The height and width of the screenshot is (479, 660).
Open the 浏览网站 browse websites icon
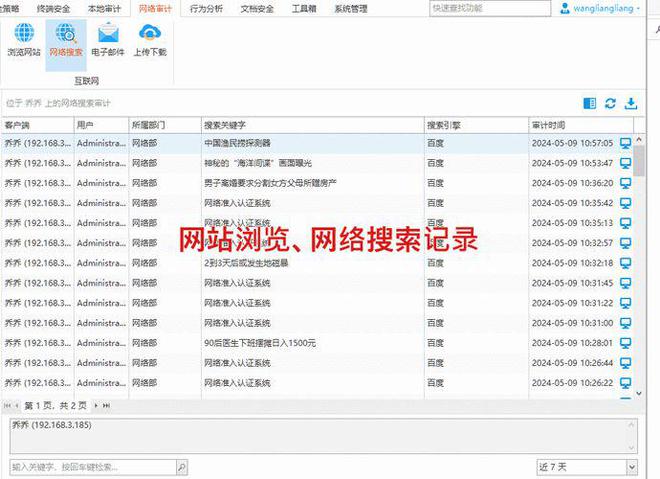coord(24,40)
